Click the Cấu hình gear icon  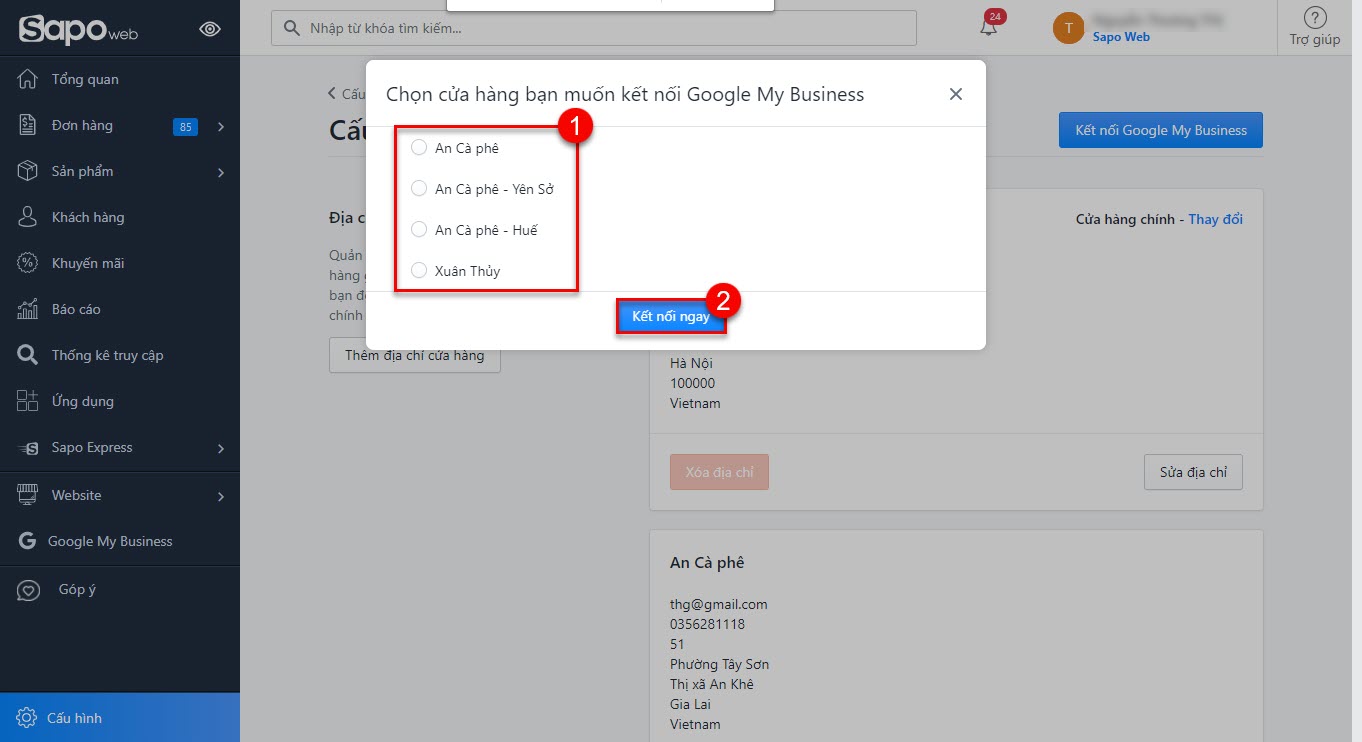pyautogui.click(x=26, y=718)
